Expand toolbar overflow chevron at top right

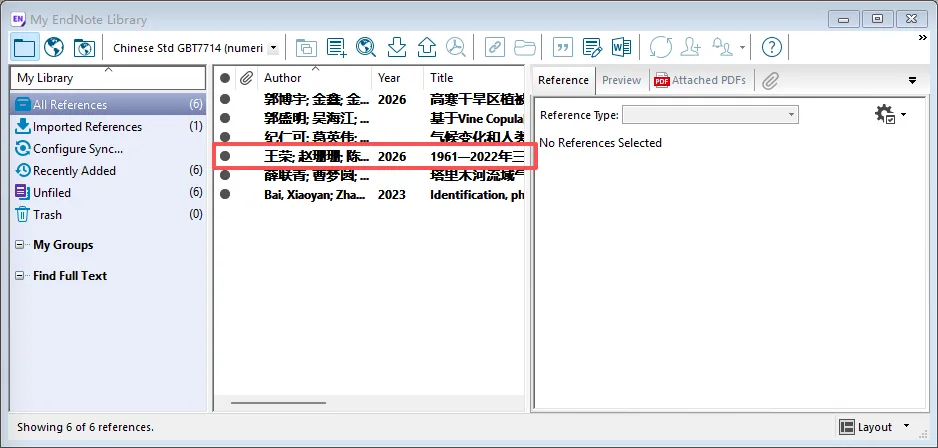(x=922, y=38)
